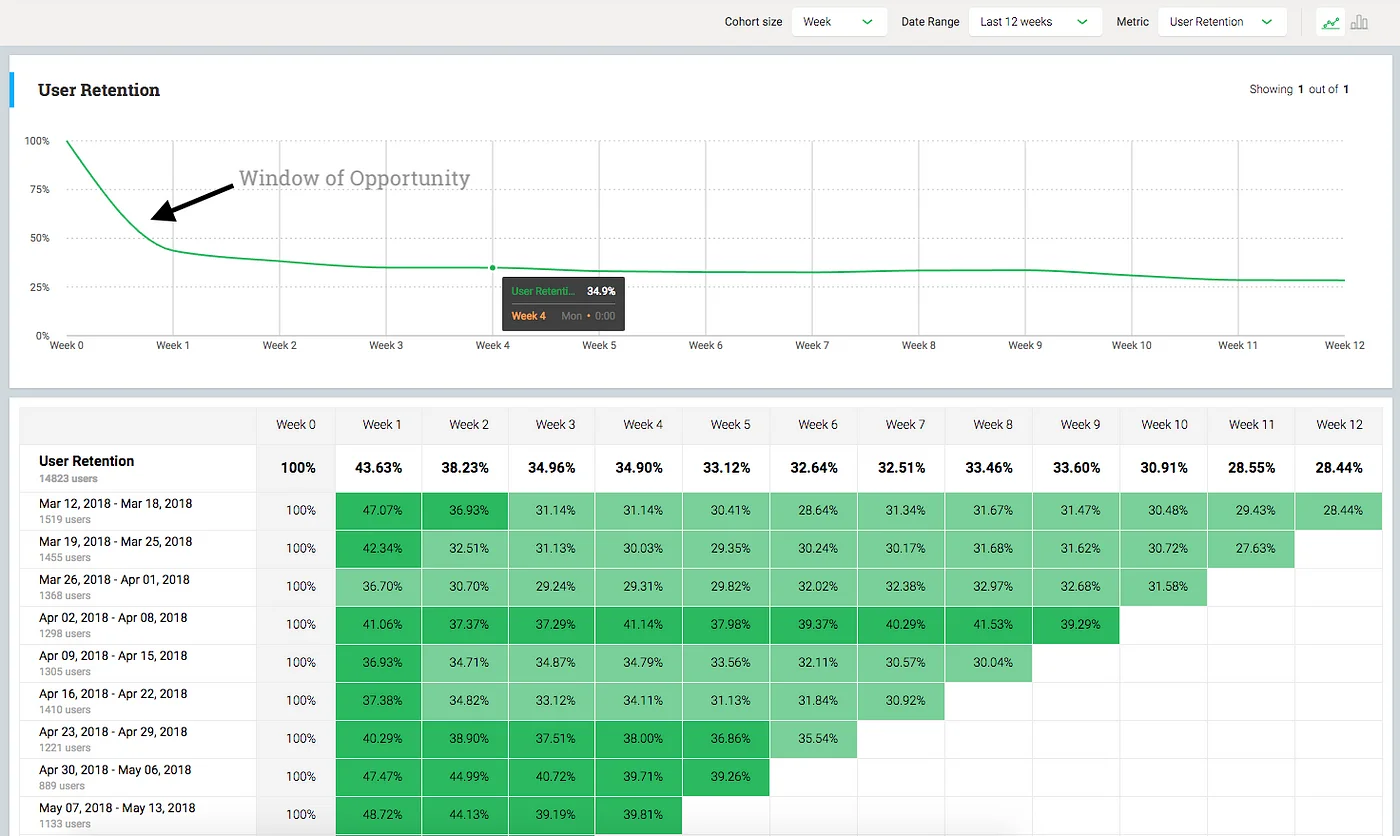The height and width of the screenshot is (836, 1400).
Task: Switch to line chart view
Action: tap(1330, 21)
